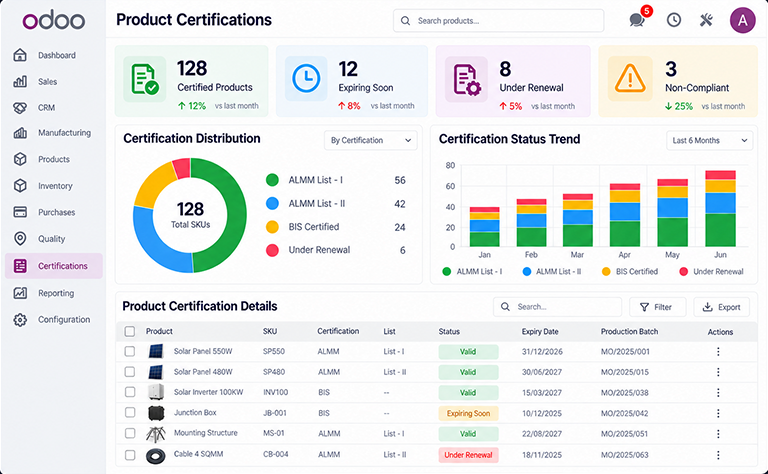This screenshot has height=474, width=768.
Task: Click the Cable 4 SQMM product thumbnail
Action: click(156, 455)
